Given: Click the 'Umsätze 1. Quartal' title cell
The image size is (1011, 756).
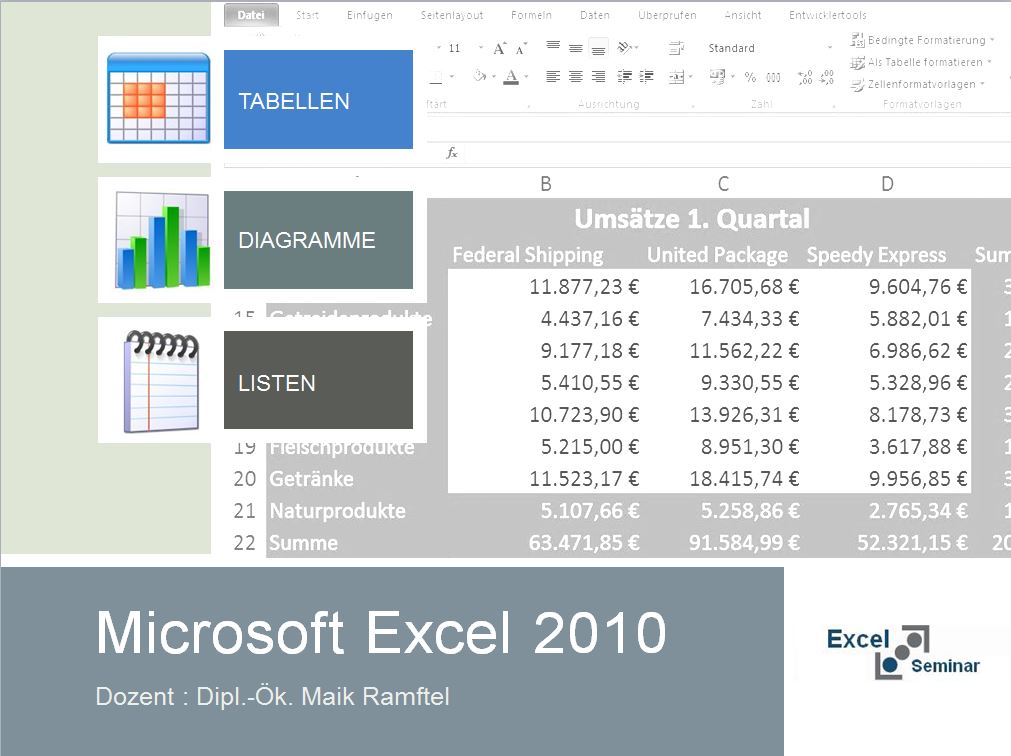Looking at the screenshot, I should 692,219.
